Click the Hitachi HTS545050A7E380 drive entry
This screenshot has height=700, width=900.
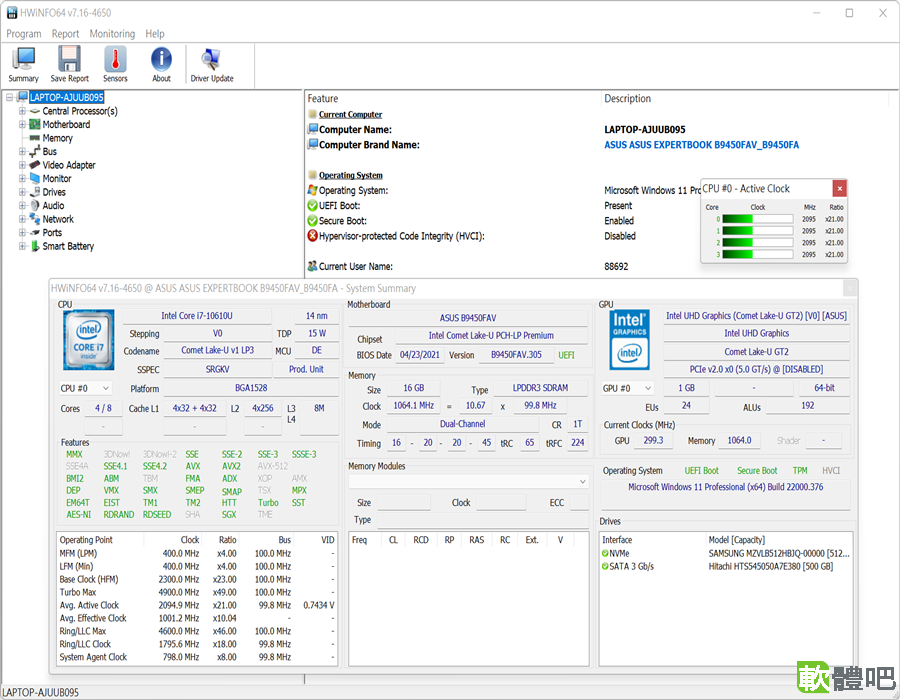[x=770, y=566]
